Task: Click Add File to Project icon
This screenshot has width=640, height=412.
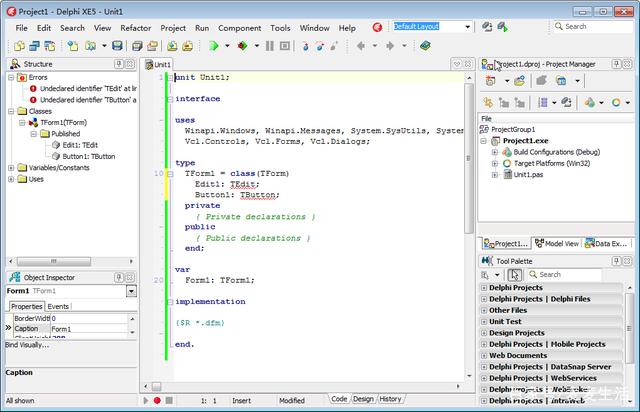Action: 172,46
